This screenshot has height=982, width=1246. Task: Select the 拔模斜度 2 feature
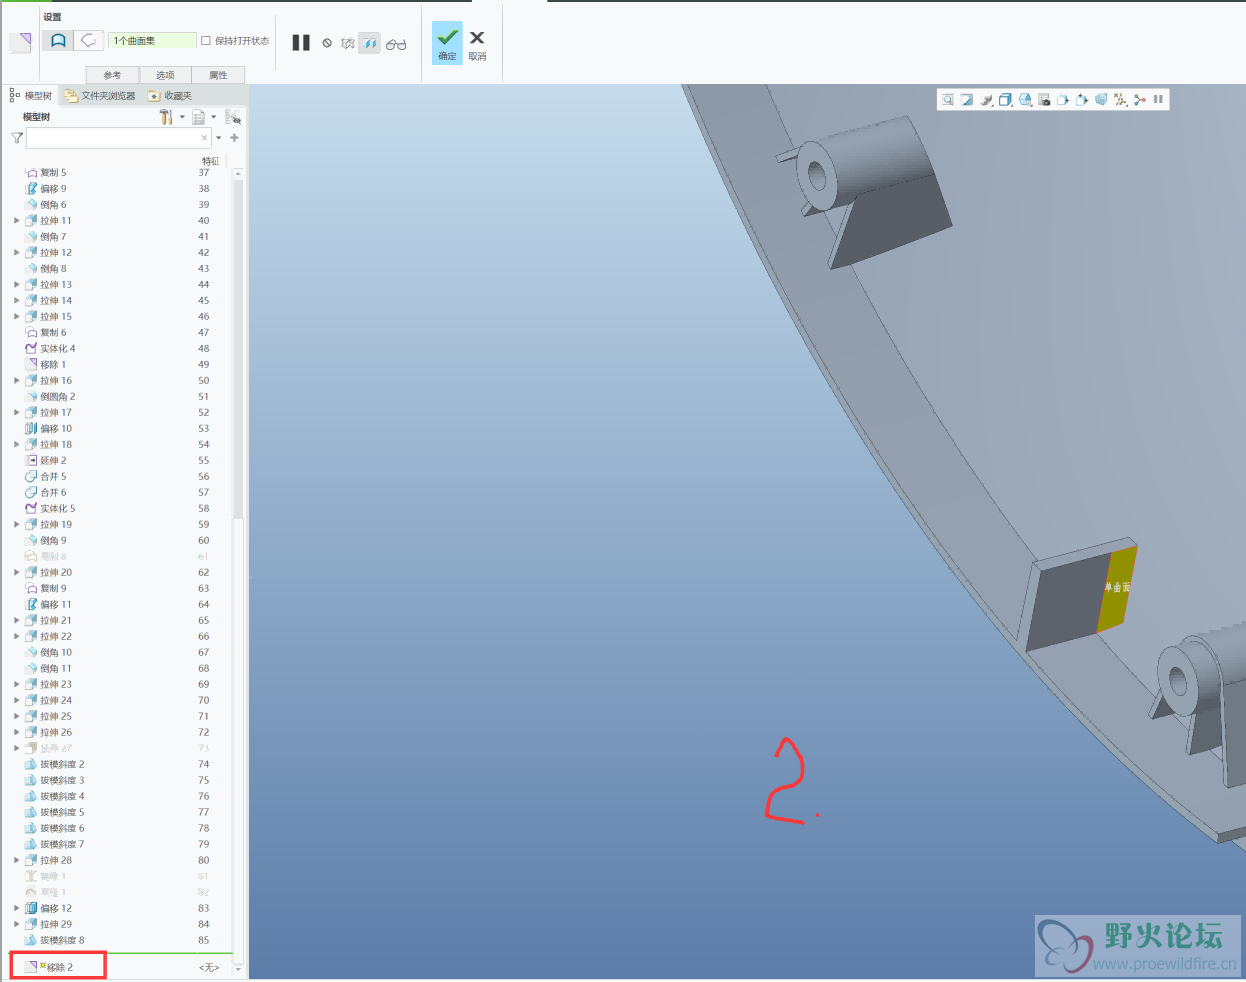pos(55,765)
